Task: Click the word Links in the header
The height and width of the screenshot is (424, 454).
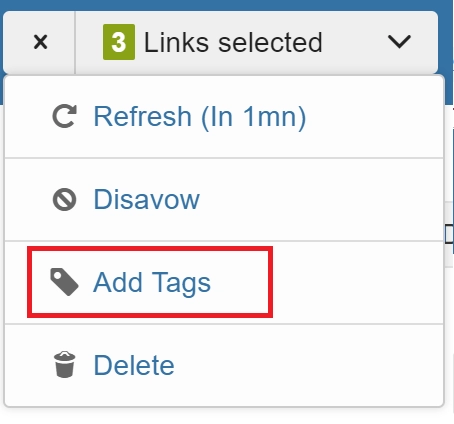Action: point(176,42)
